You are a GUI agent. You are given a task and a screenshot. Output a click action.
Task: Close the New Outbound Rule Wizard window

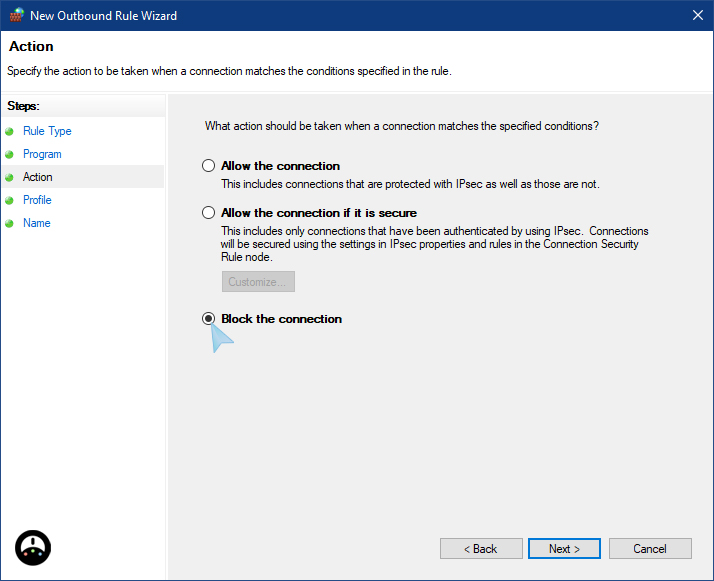698,15
